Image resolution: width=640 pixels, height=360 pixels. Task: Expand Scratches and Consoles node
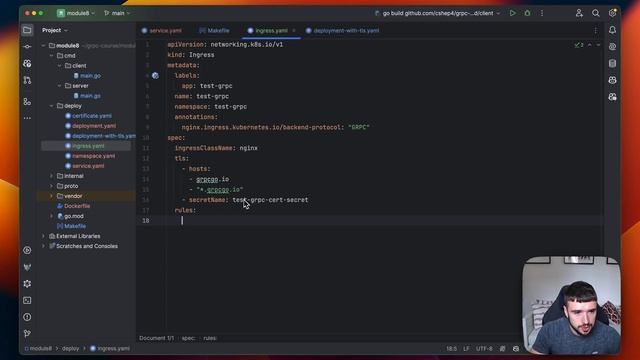[x=44, y=246]
